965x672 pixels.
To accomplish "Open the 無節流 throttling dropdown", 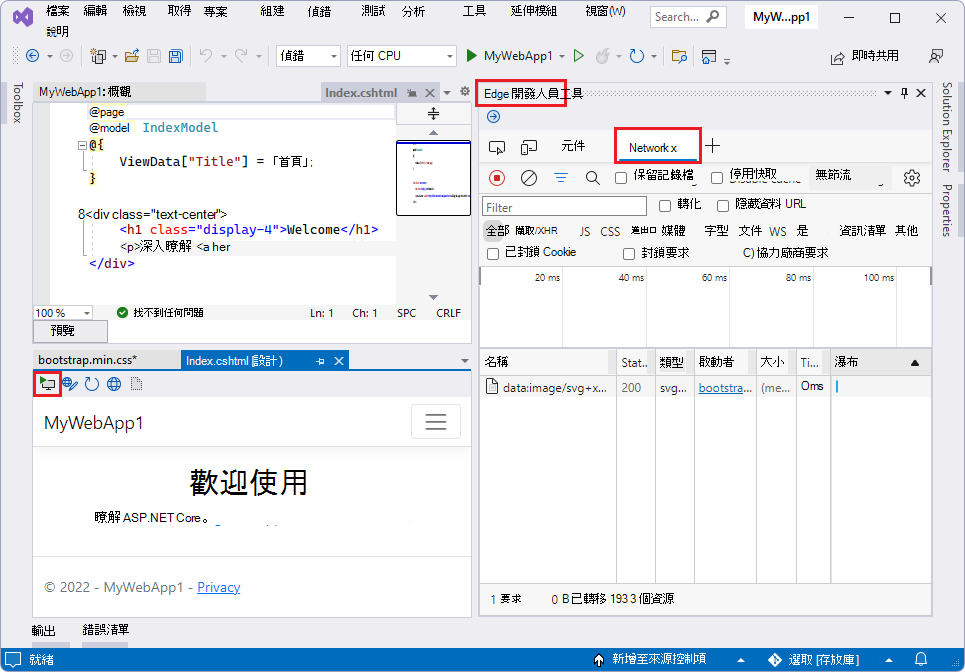I will pos(845,177).
